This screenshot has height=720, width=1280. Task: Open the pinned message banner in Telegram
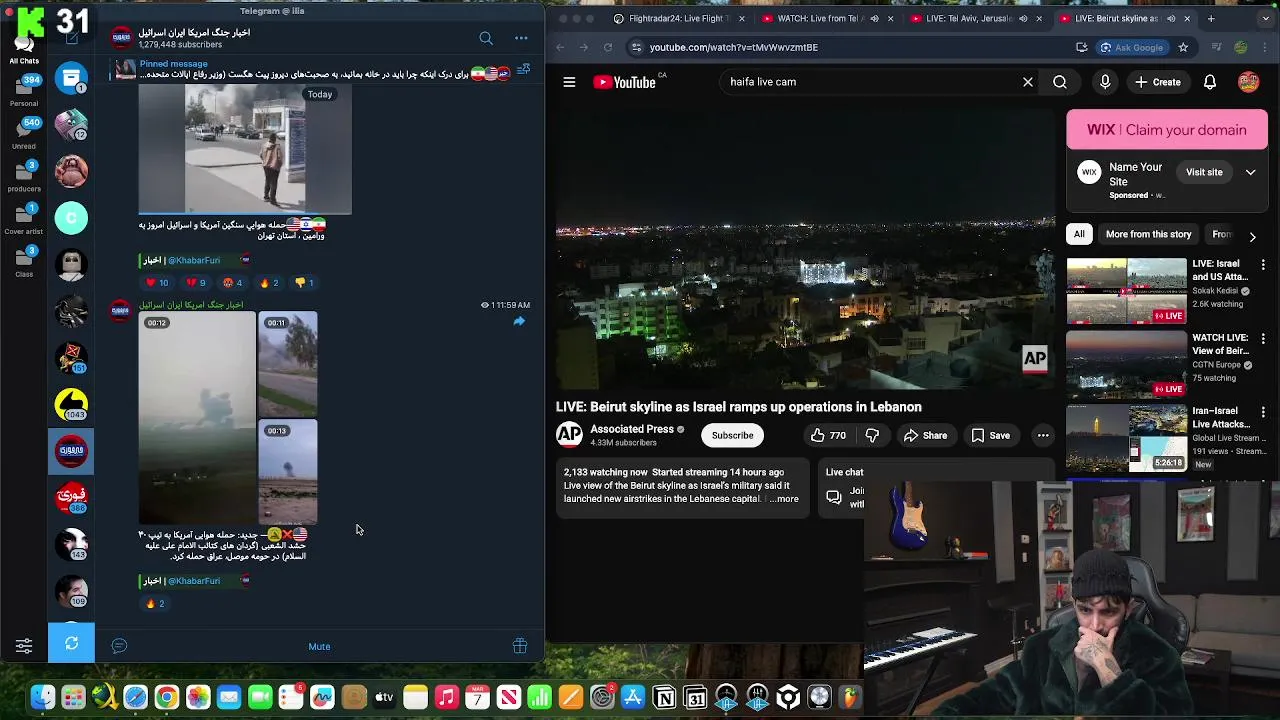coord(310,69)
